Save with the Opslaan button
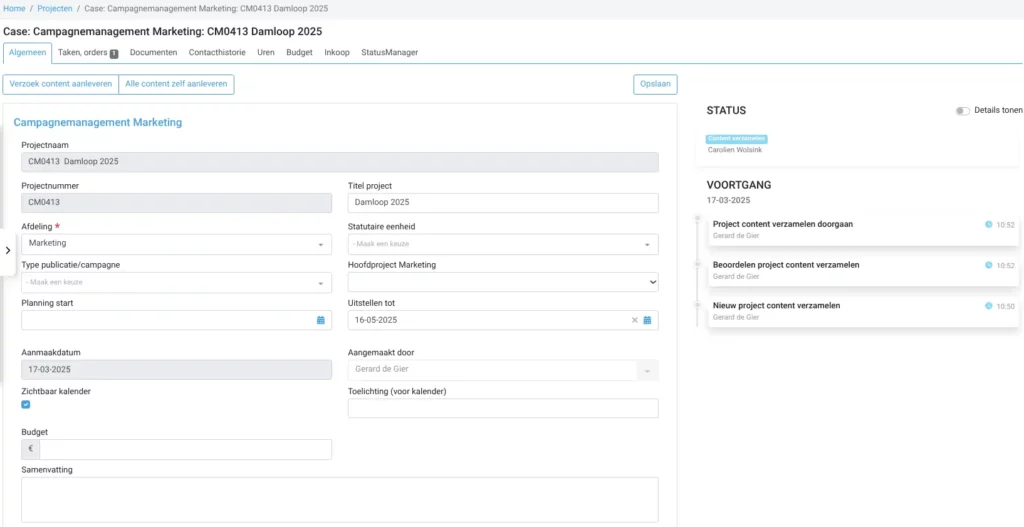Image resolution: width=1024 pixels, height=527 pixels. [655, 85]
